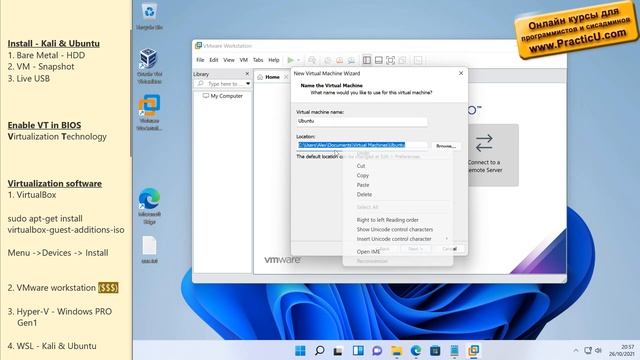Screen dimensions: 640x360
Task: Expand Insert Unicode control character submenu
Action: (397, 239)
